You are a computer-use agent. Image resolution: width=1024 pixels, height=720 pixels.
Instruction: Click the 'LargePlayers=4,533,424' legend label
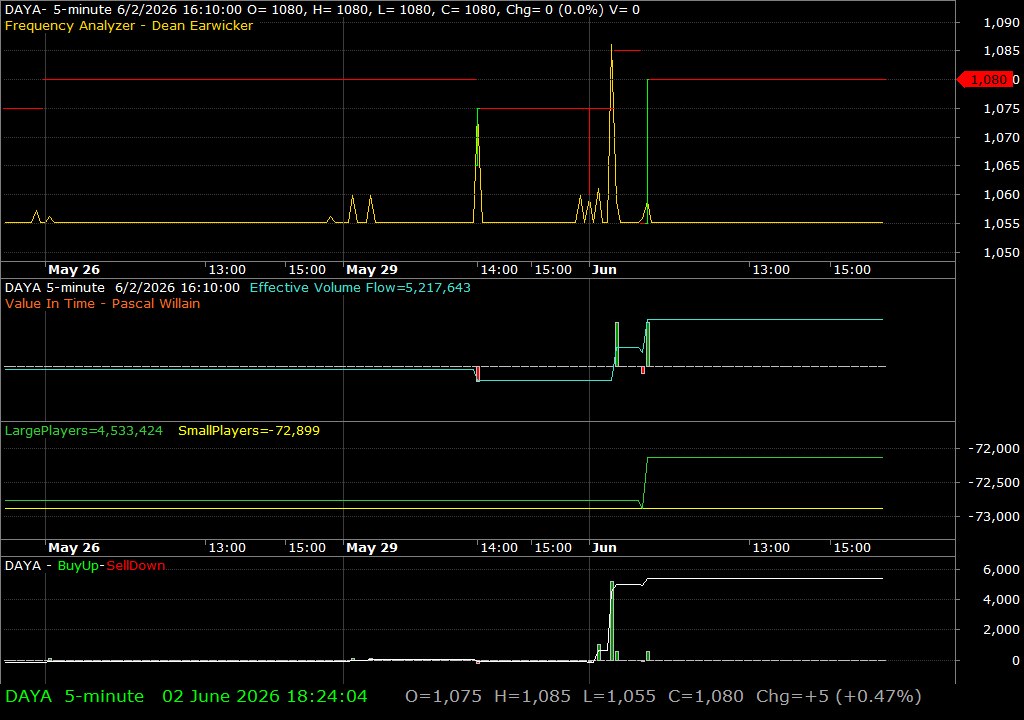[84, 431]
